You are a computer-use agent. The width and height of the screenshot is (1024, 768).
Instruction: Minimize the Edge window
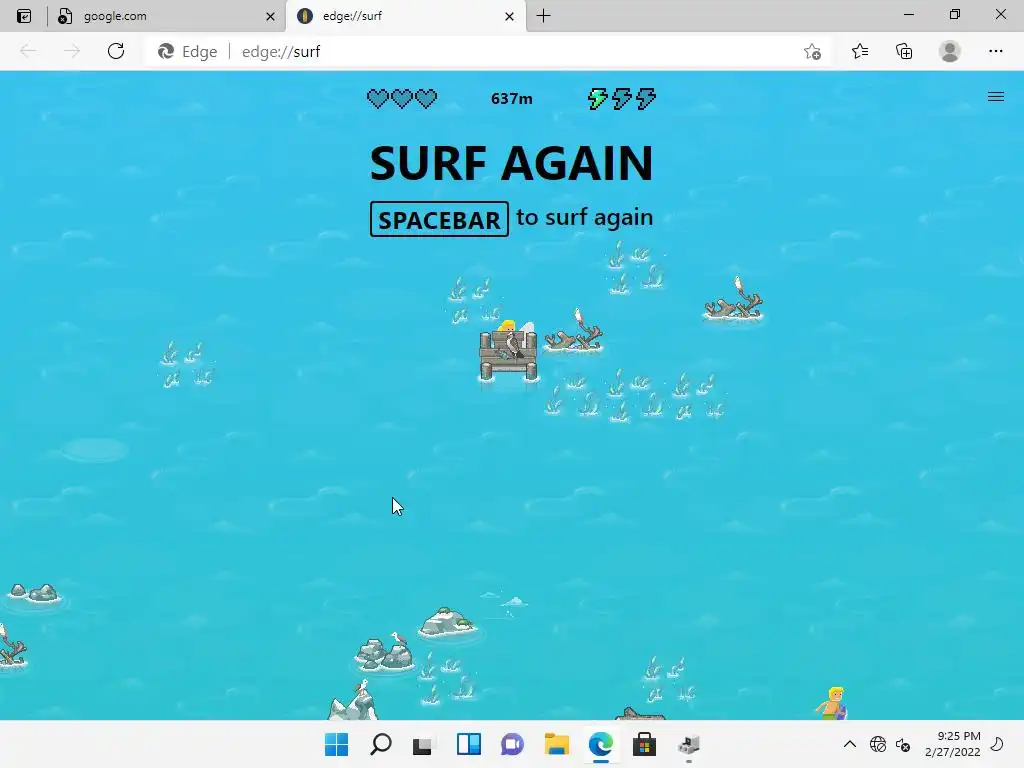point(908,15)
